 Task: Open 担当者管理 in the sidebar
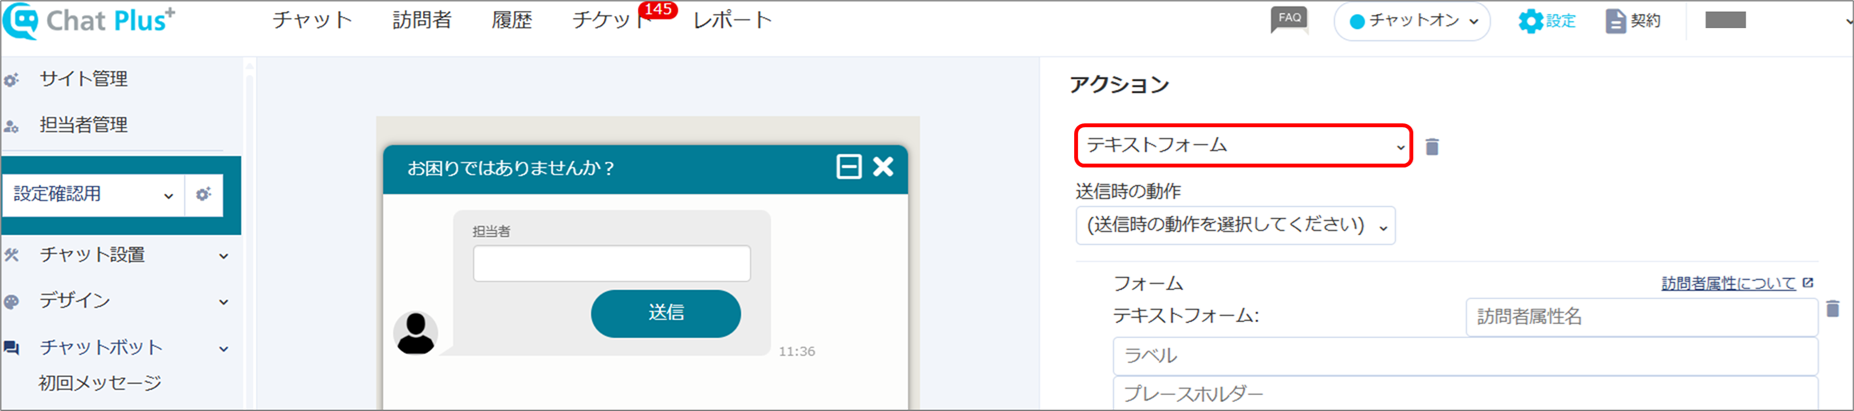pos(83,125)
